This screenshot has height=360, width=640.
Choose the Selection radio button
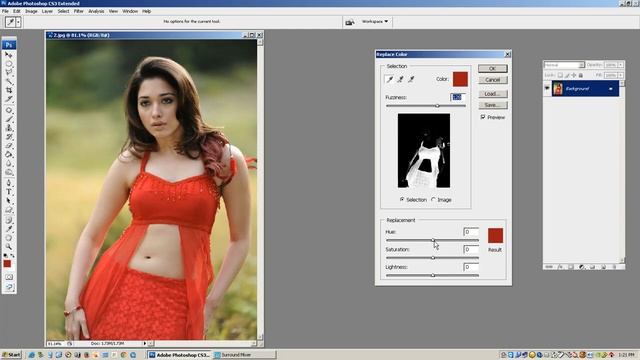402,200
